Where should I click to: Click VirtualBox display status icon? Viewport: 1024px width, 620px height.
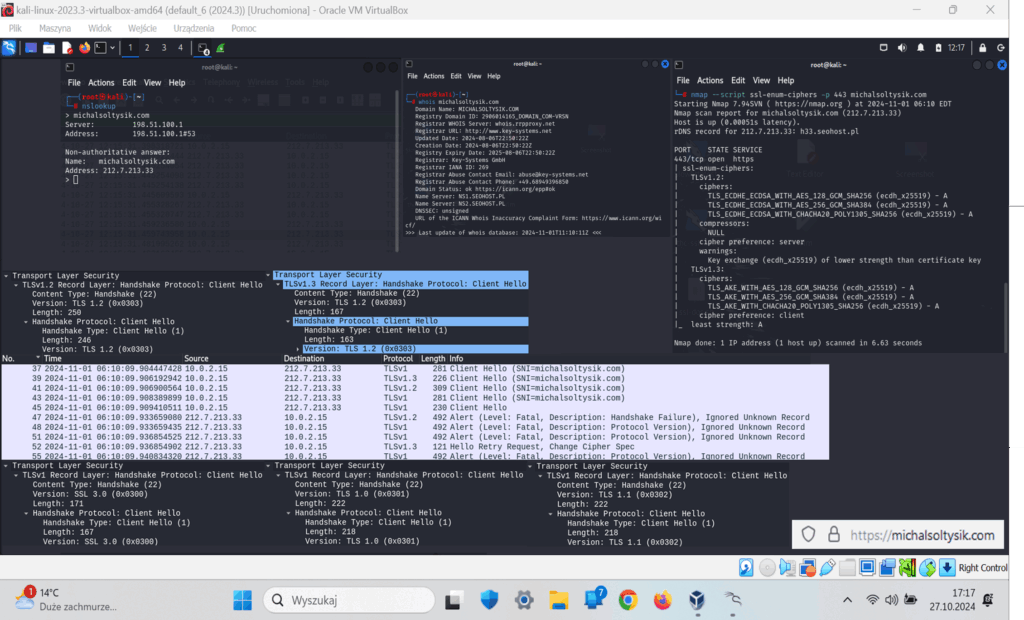point(867,568)
